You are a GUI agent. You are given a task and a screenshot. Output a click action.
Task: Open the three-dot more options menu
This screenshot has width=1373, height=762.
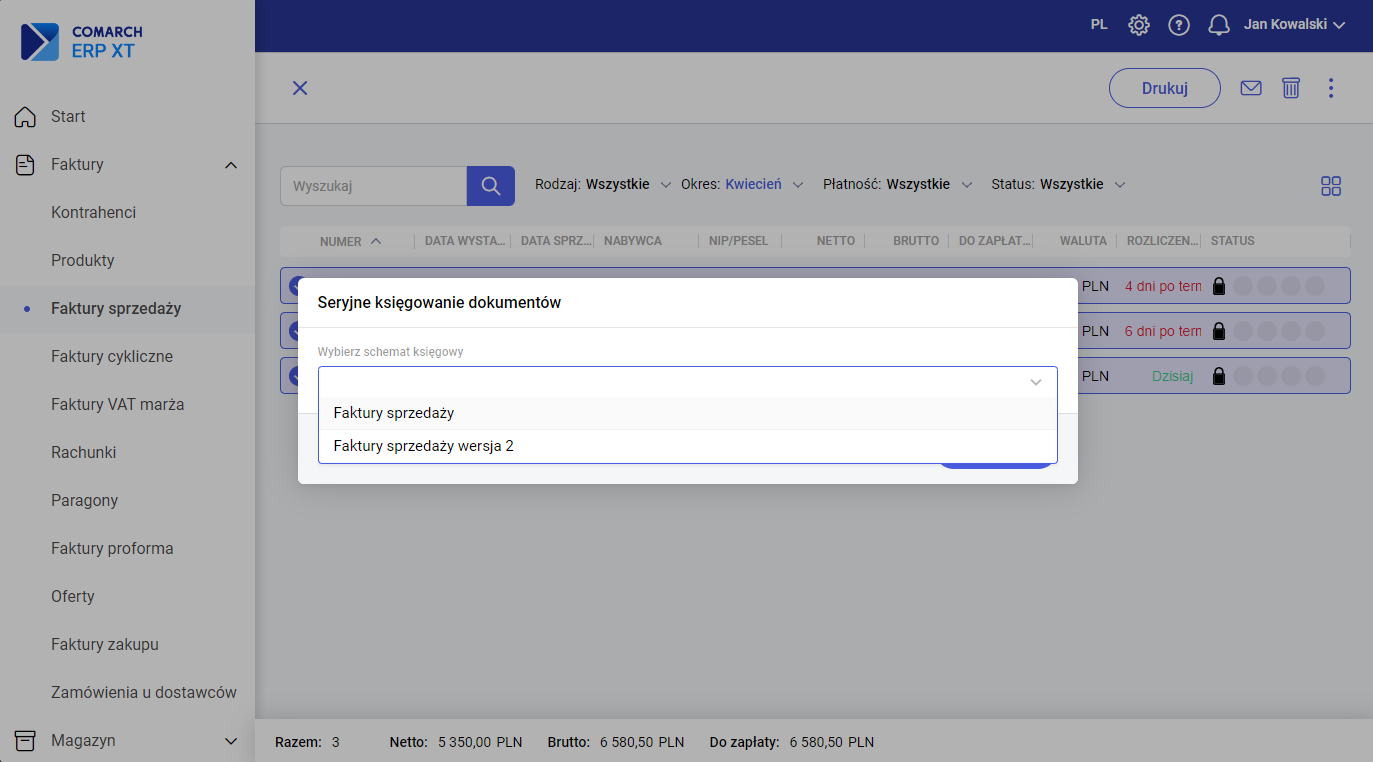pyautogui.click(x=1330, y=88)
